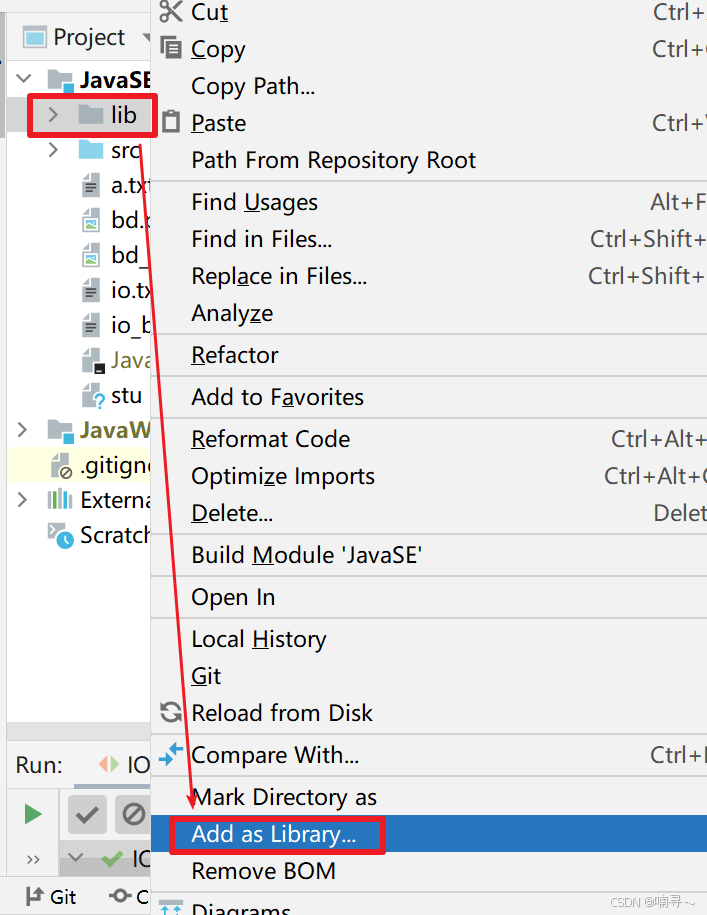The image size is (707, 915).
Task: Click the Reload from Disk refresh icon
Action: point(170,713)
